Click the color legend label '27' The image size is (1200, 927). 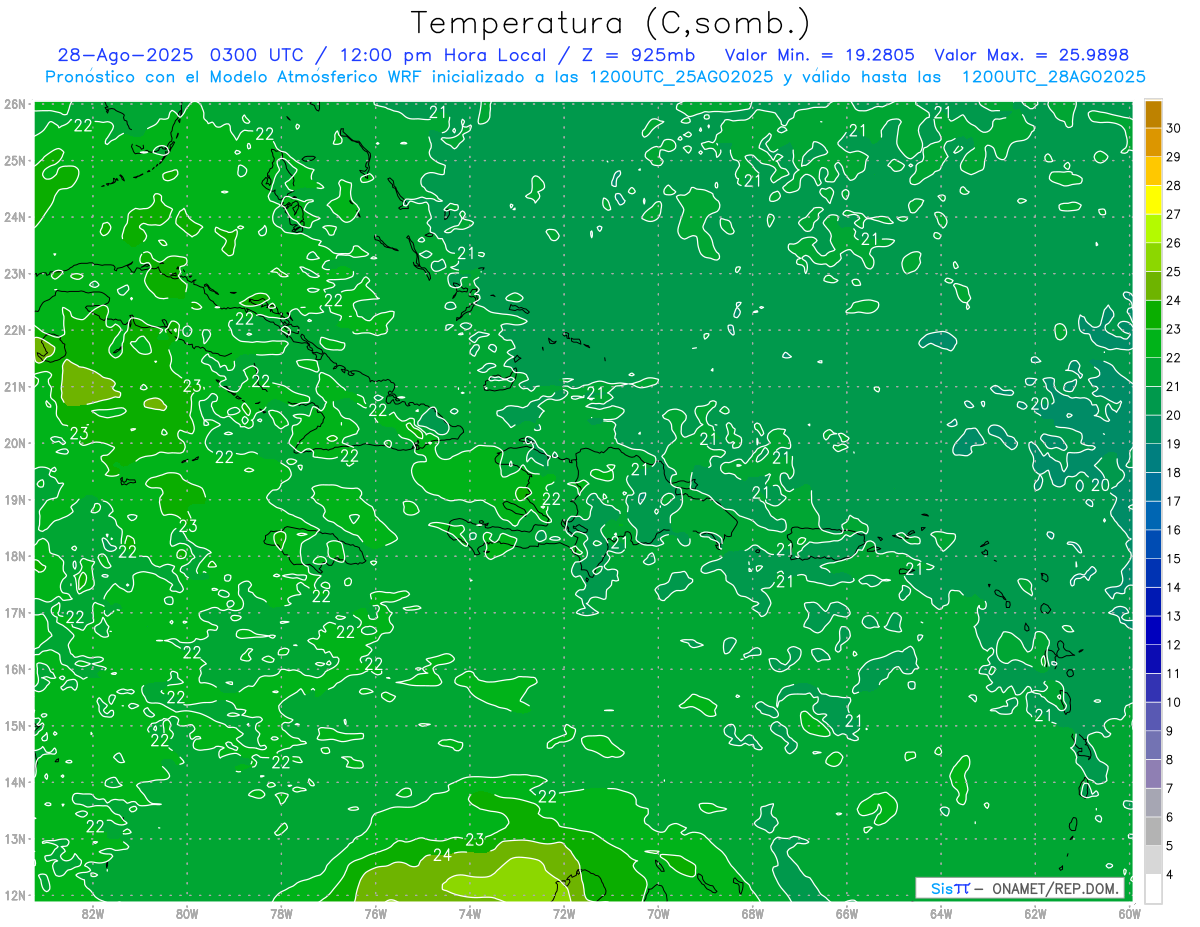[x=1173, y=213]
